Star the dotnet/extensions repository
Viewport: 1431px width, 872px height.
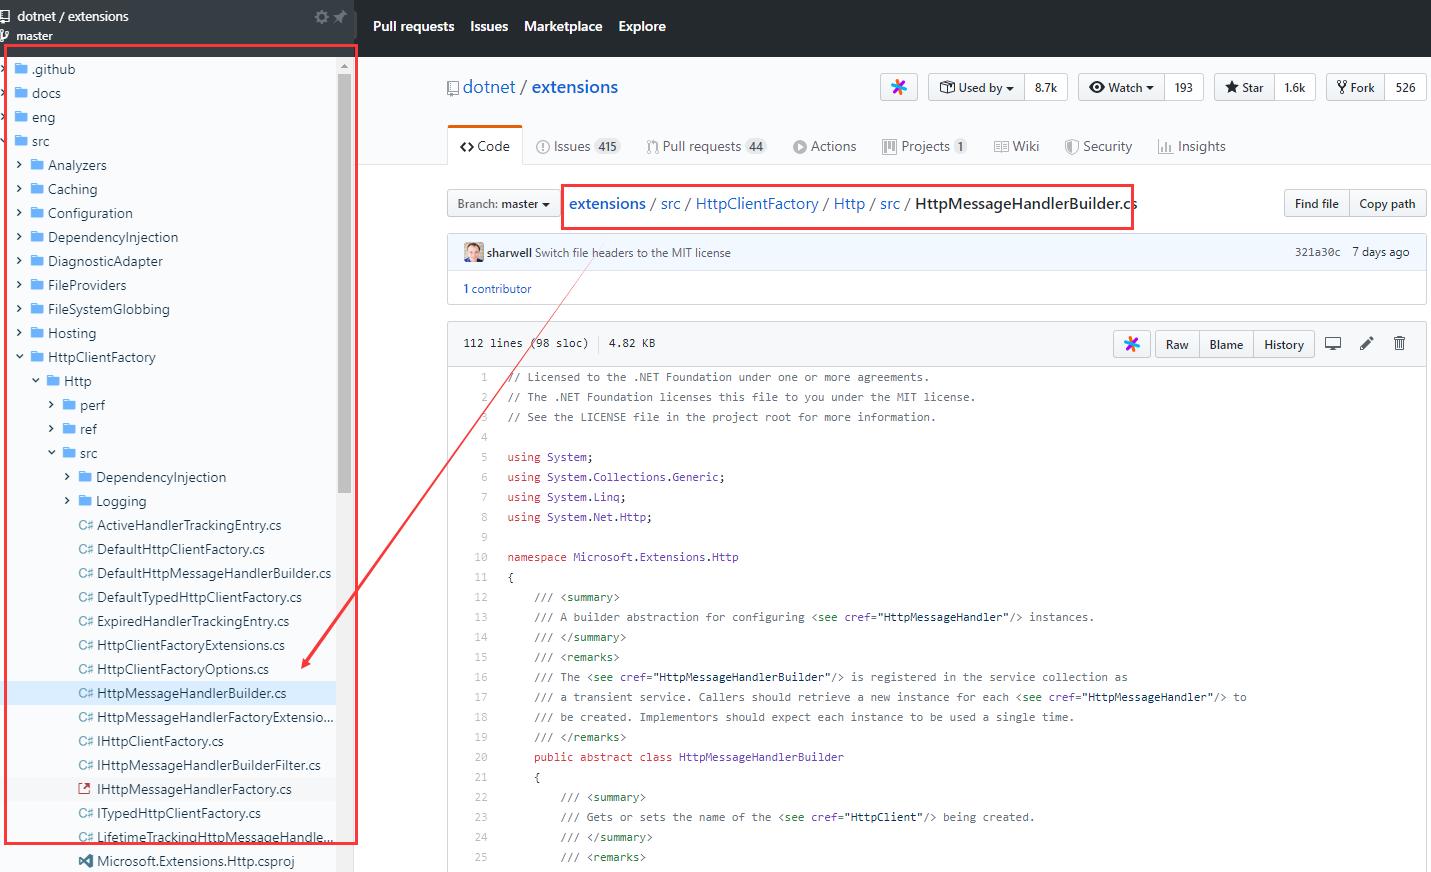(1244, 87)
